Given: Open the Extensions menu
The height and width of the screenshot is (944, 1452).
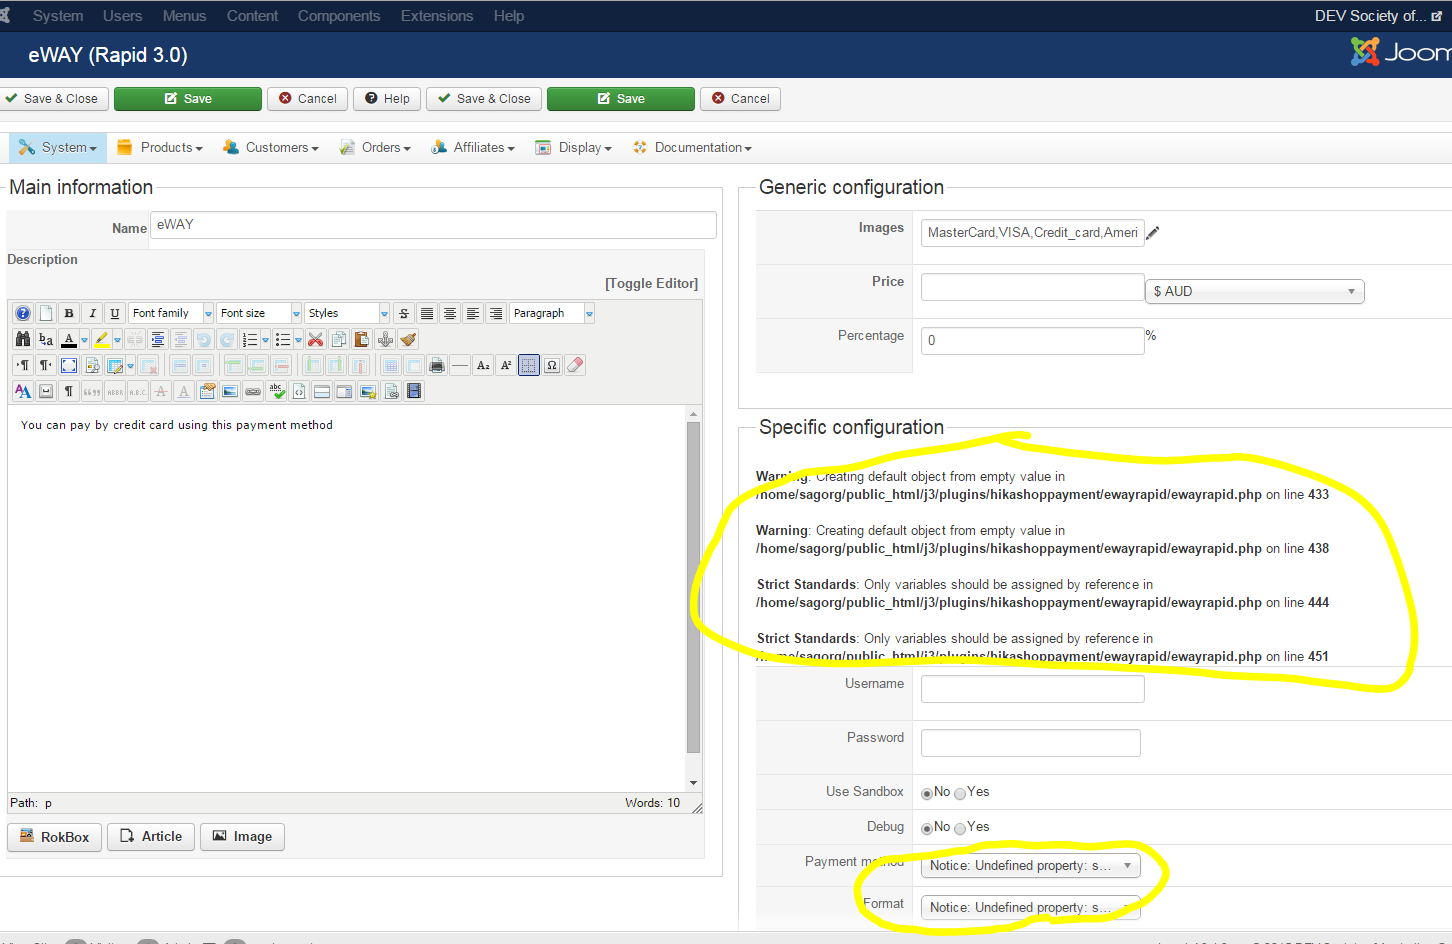Looking at the screenshot, I should click(436, 16).
